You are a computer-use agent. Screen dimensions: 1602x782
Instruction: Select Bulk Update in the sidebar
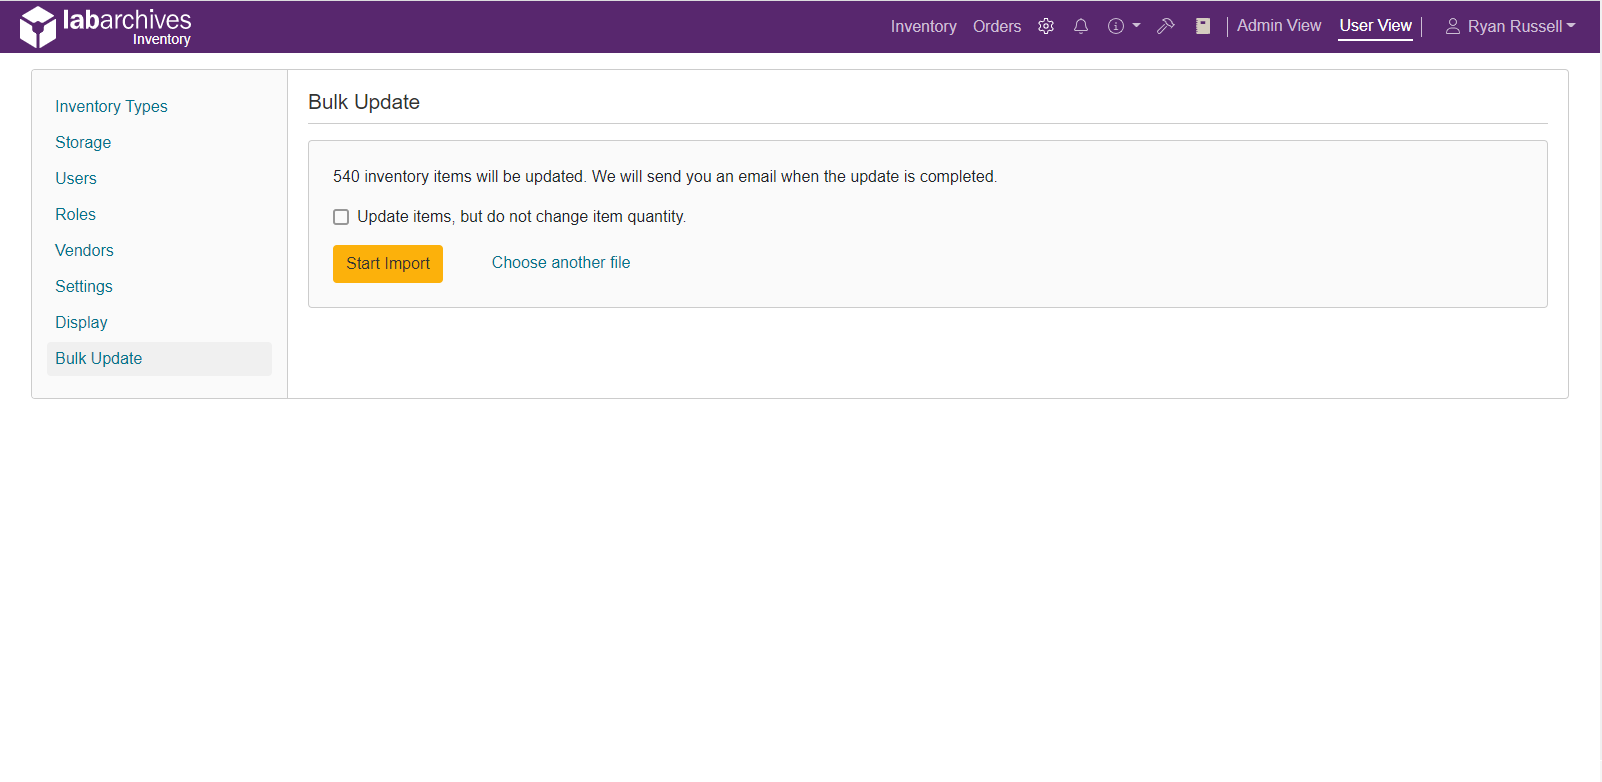(x=98, y=359)
